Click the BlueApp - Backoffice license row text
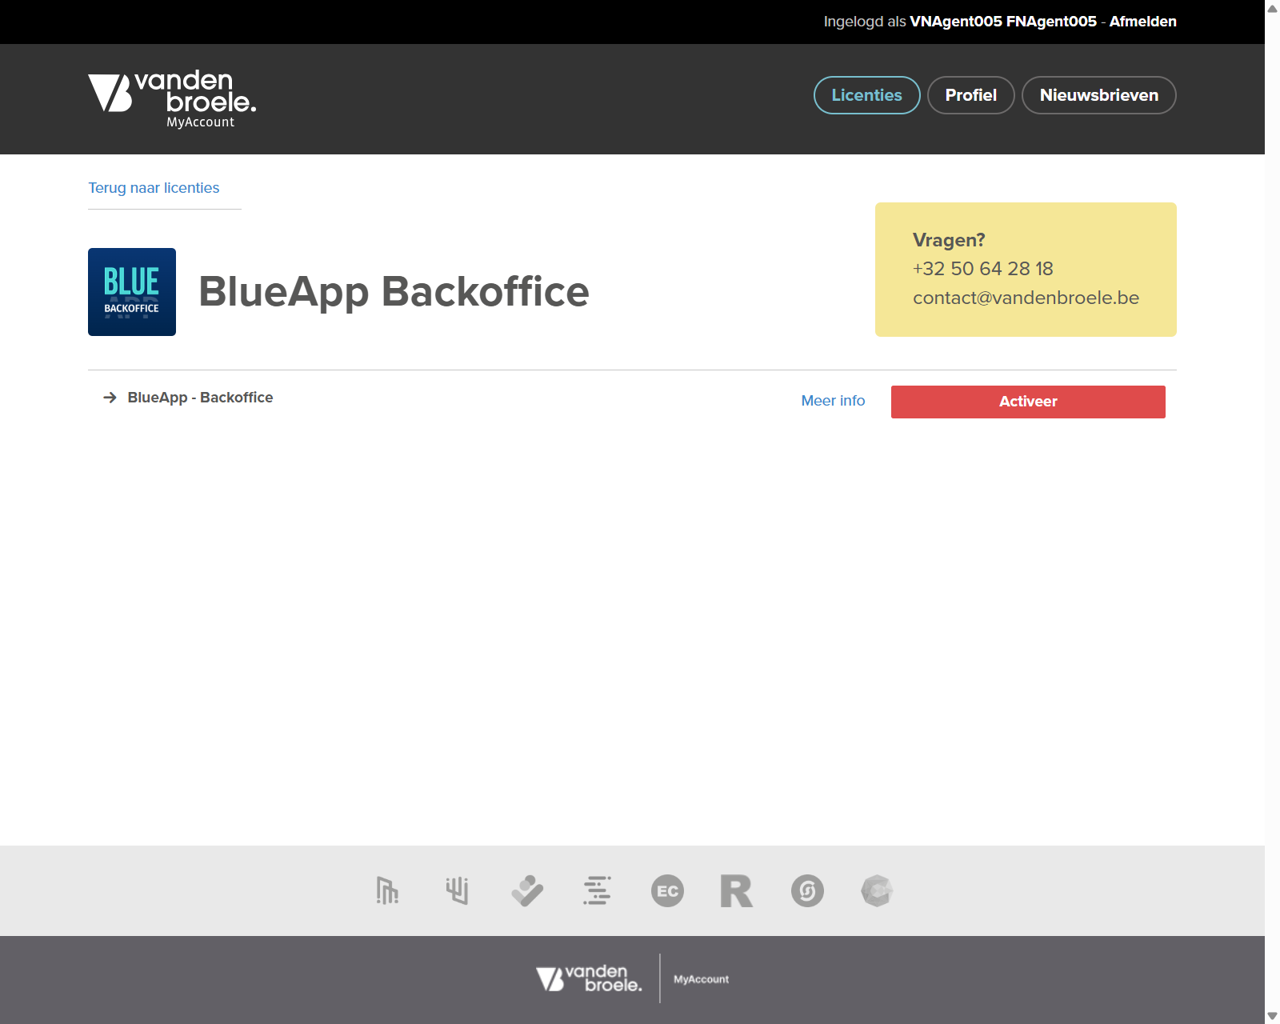This screenshot has height=1024, width=1280. point(200,397)
